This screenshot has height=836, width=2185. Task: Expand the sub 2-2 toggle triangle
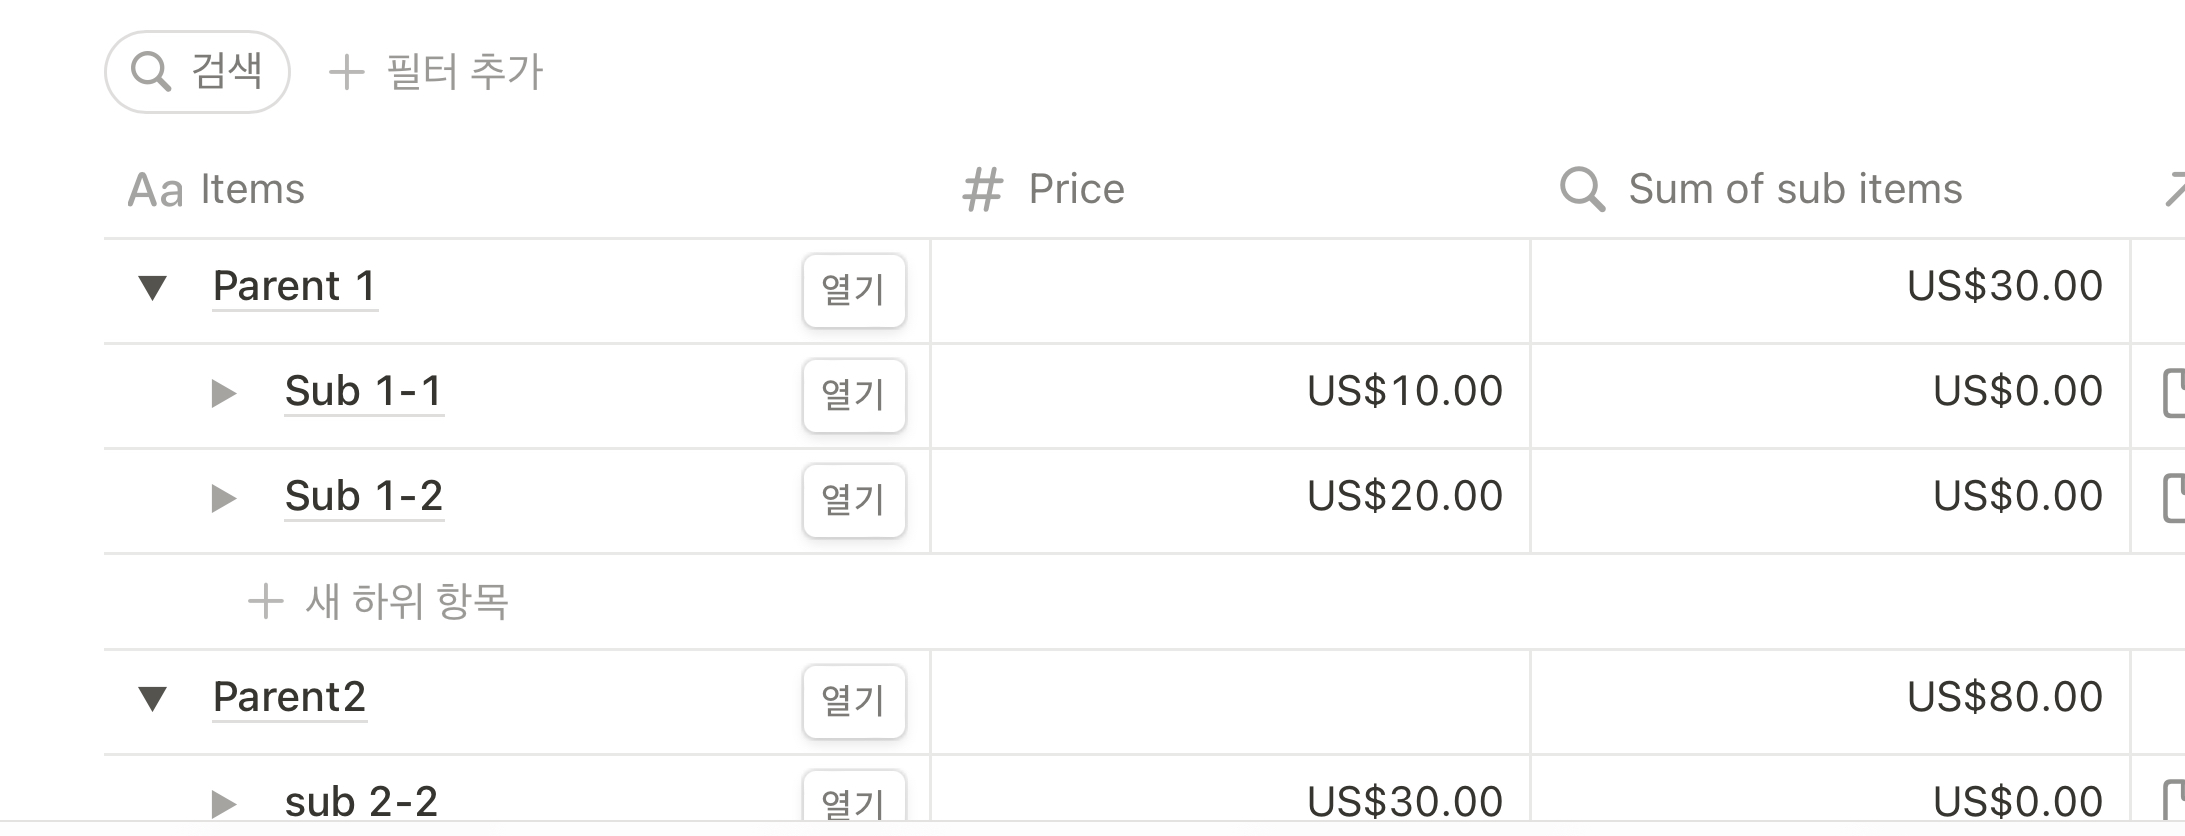tap(224, 803)
